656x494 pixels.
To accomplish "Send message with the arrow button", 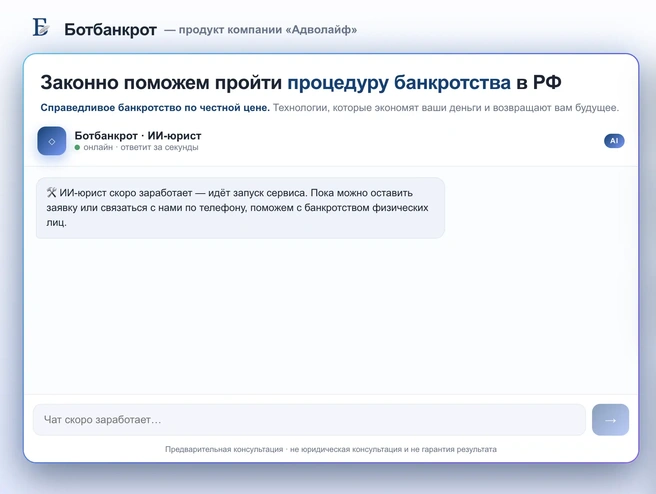I will (610, 420).
